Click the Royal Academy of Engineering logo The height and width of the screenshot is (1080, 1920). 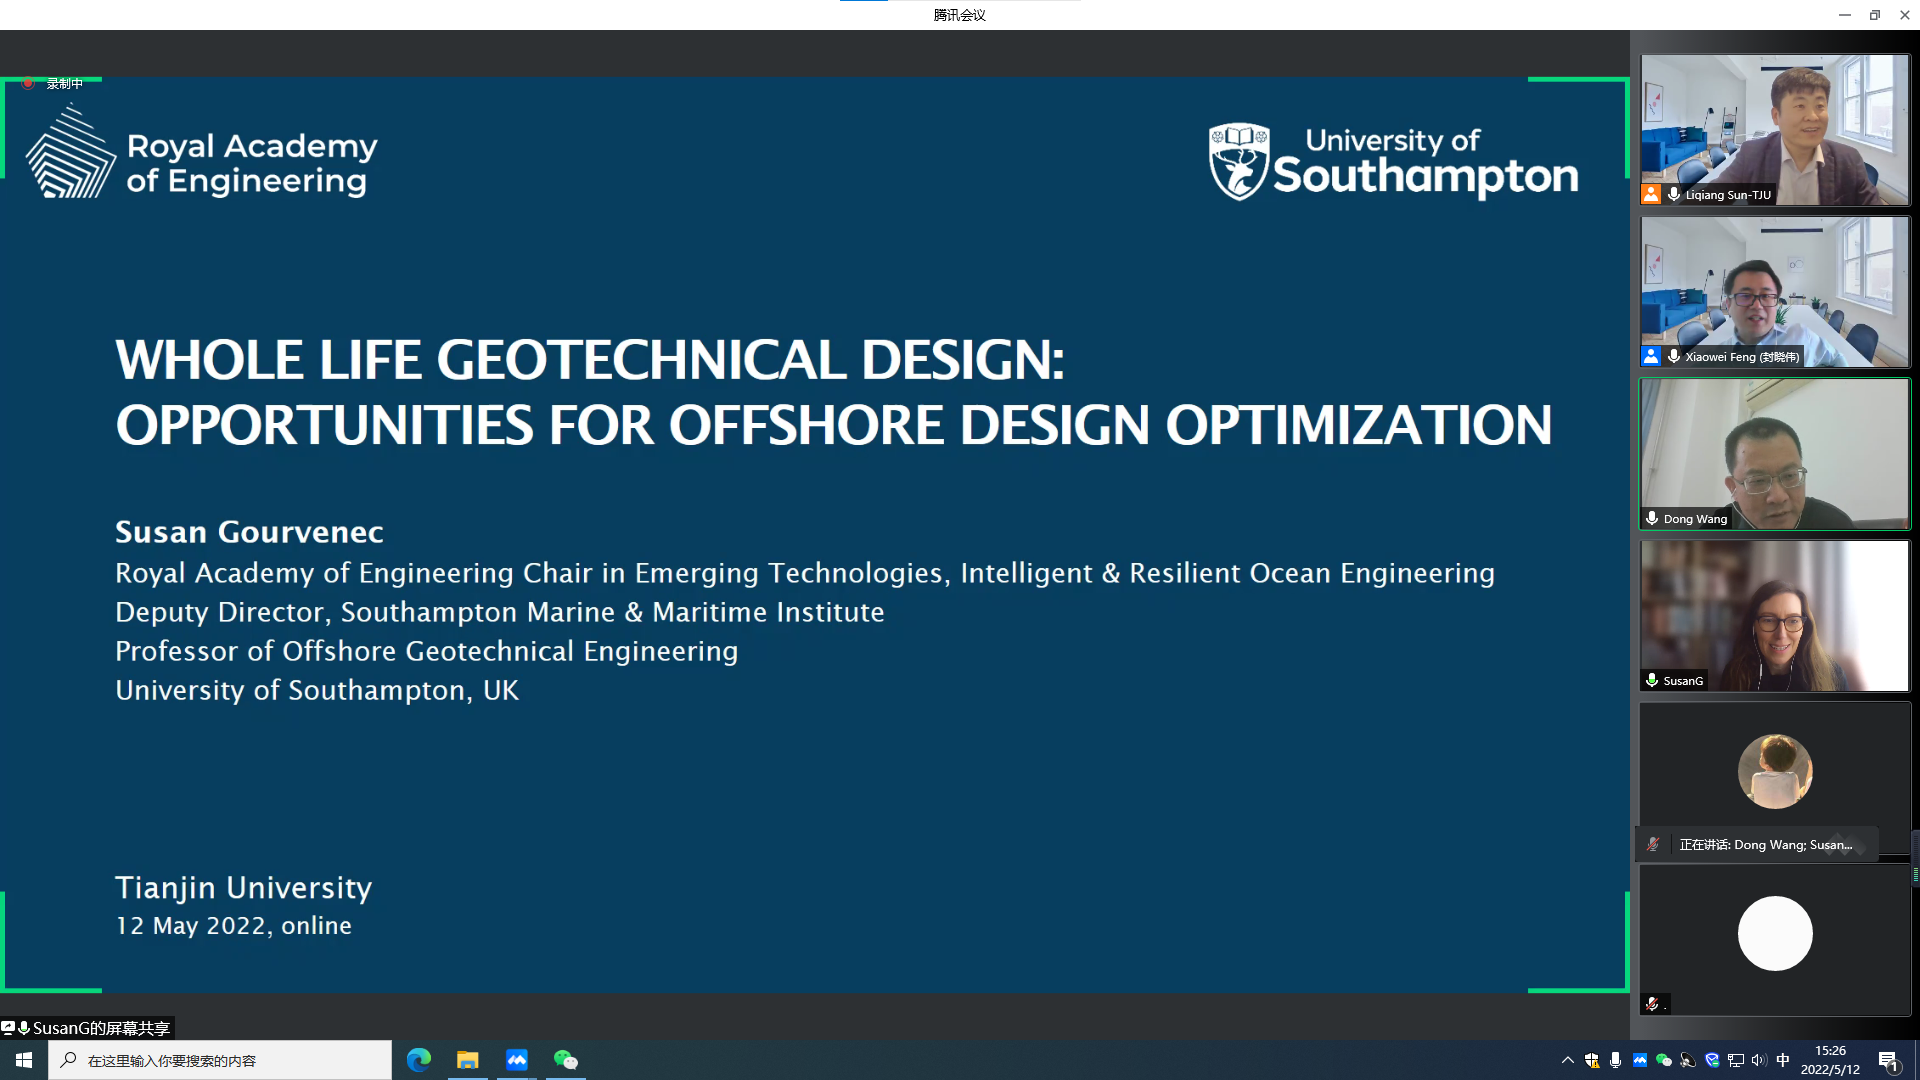click(x=202, y=153)
